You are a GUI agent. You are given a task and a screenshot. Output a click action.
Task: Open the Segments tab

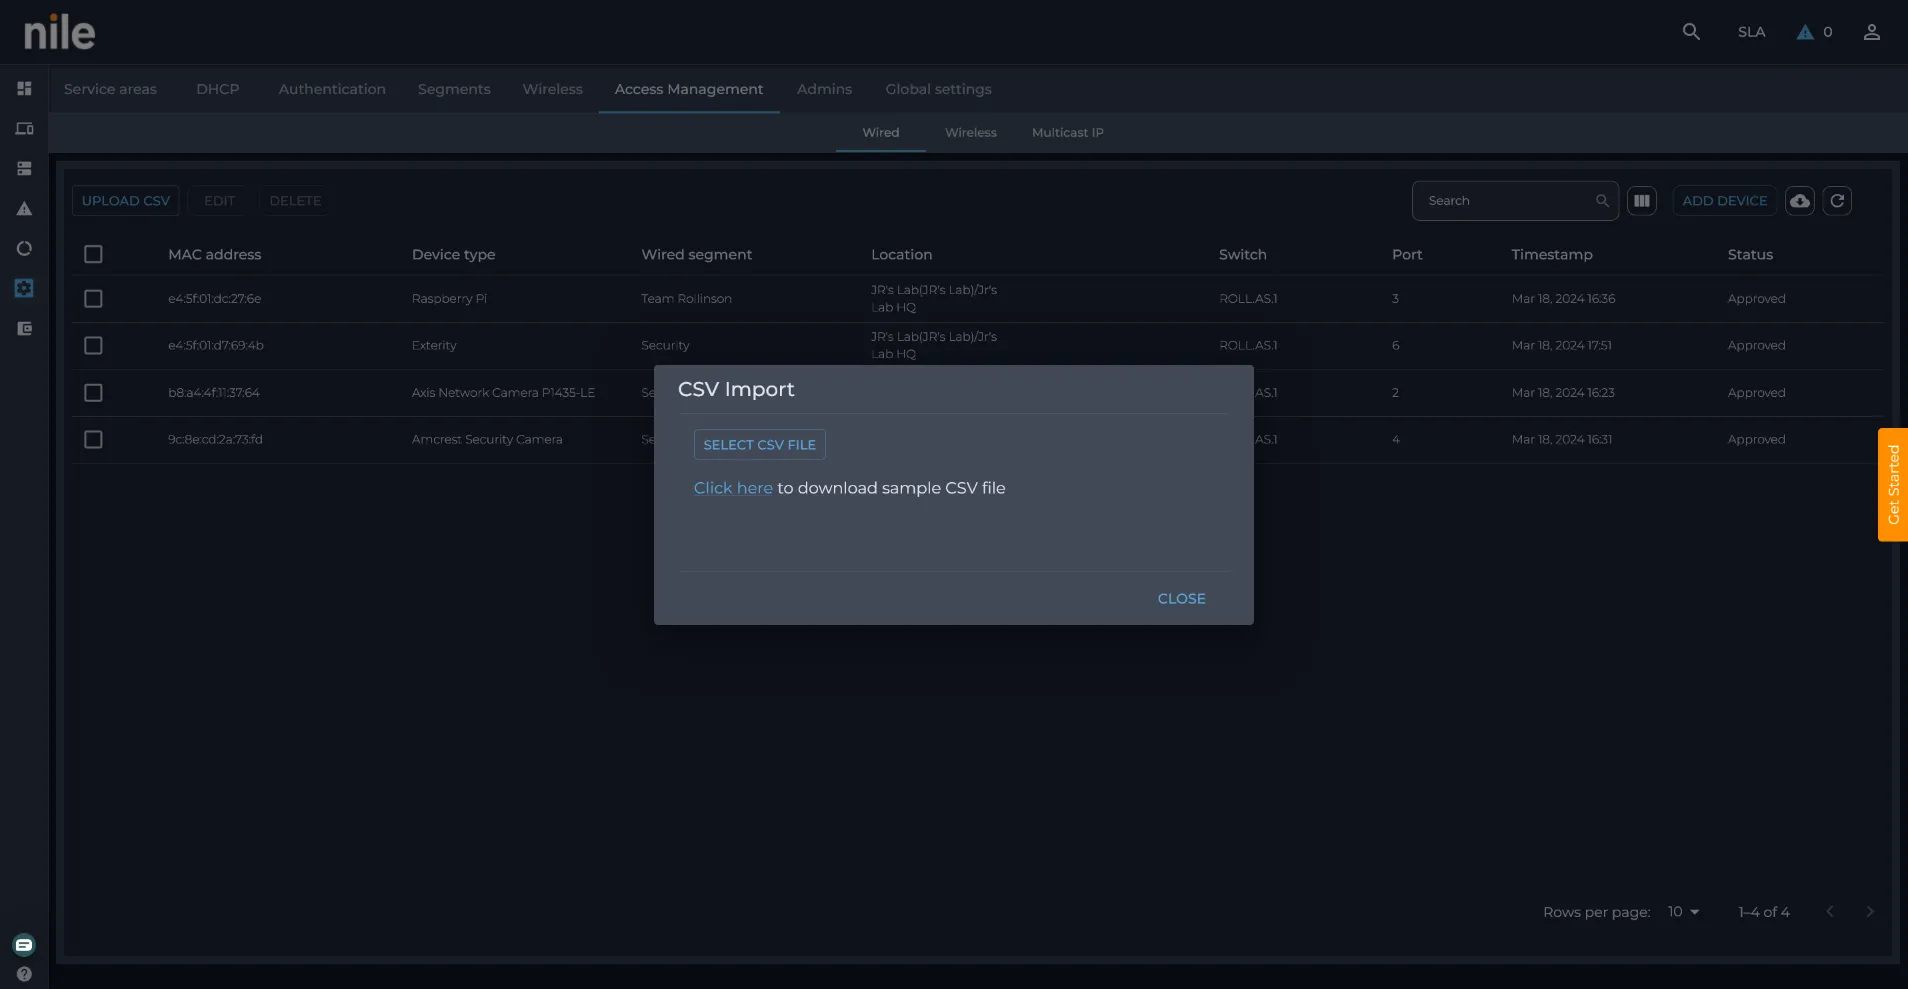pyautogui.click(x=454, y=89)
